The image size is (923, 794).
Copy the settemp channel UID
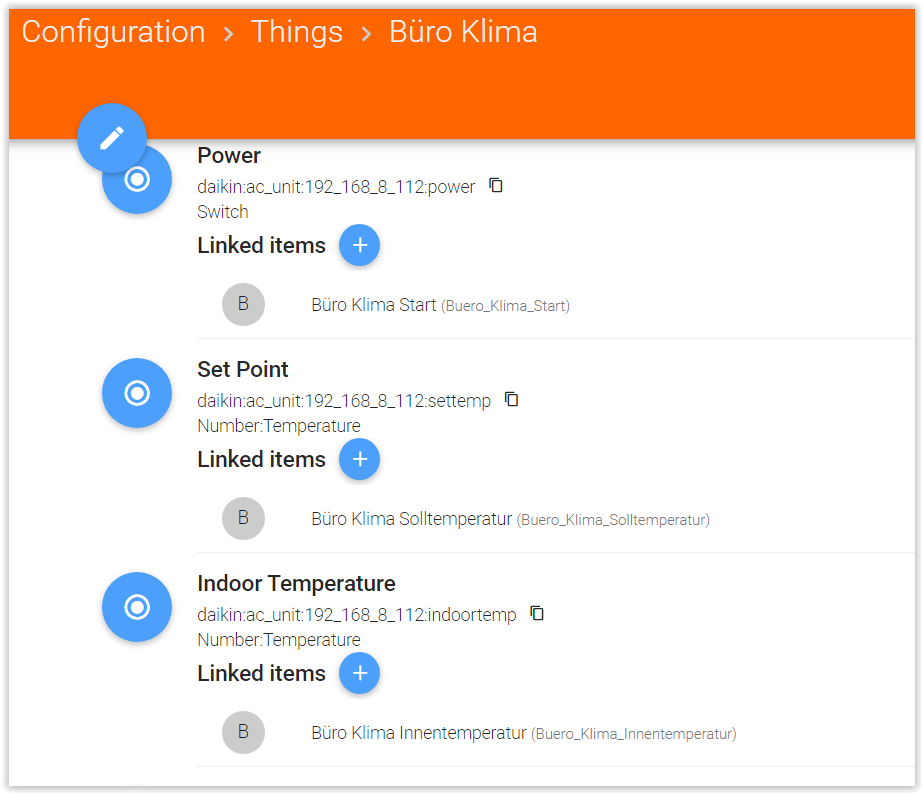tap(512, 399)
